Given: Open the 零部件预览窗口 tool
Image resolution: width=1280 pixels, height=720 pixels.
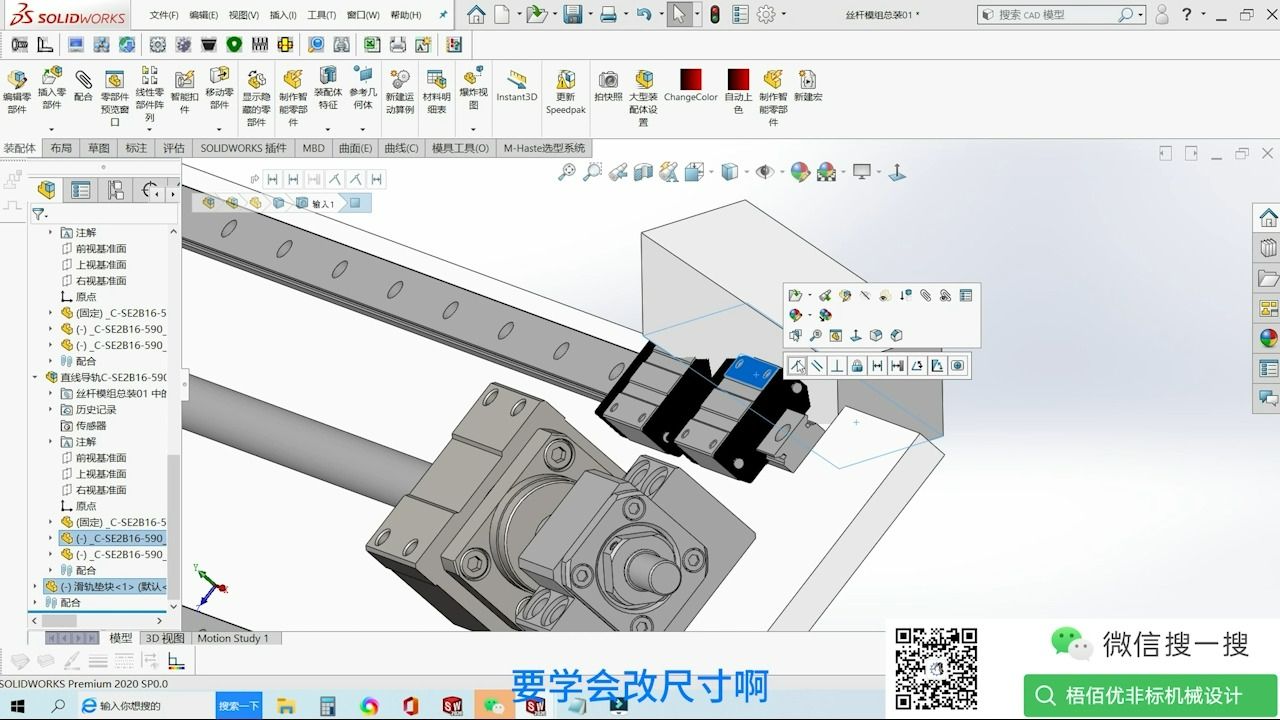Looking at the screenshot, I should [x=115, y=97].
